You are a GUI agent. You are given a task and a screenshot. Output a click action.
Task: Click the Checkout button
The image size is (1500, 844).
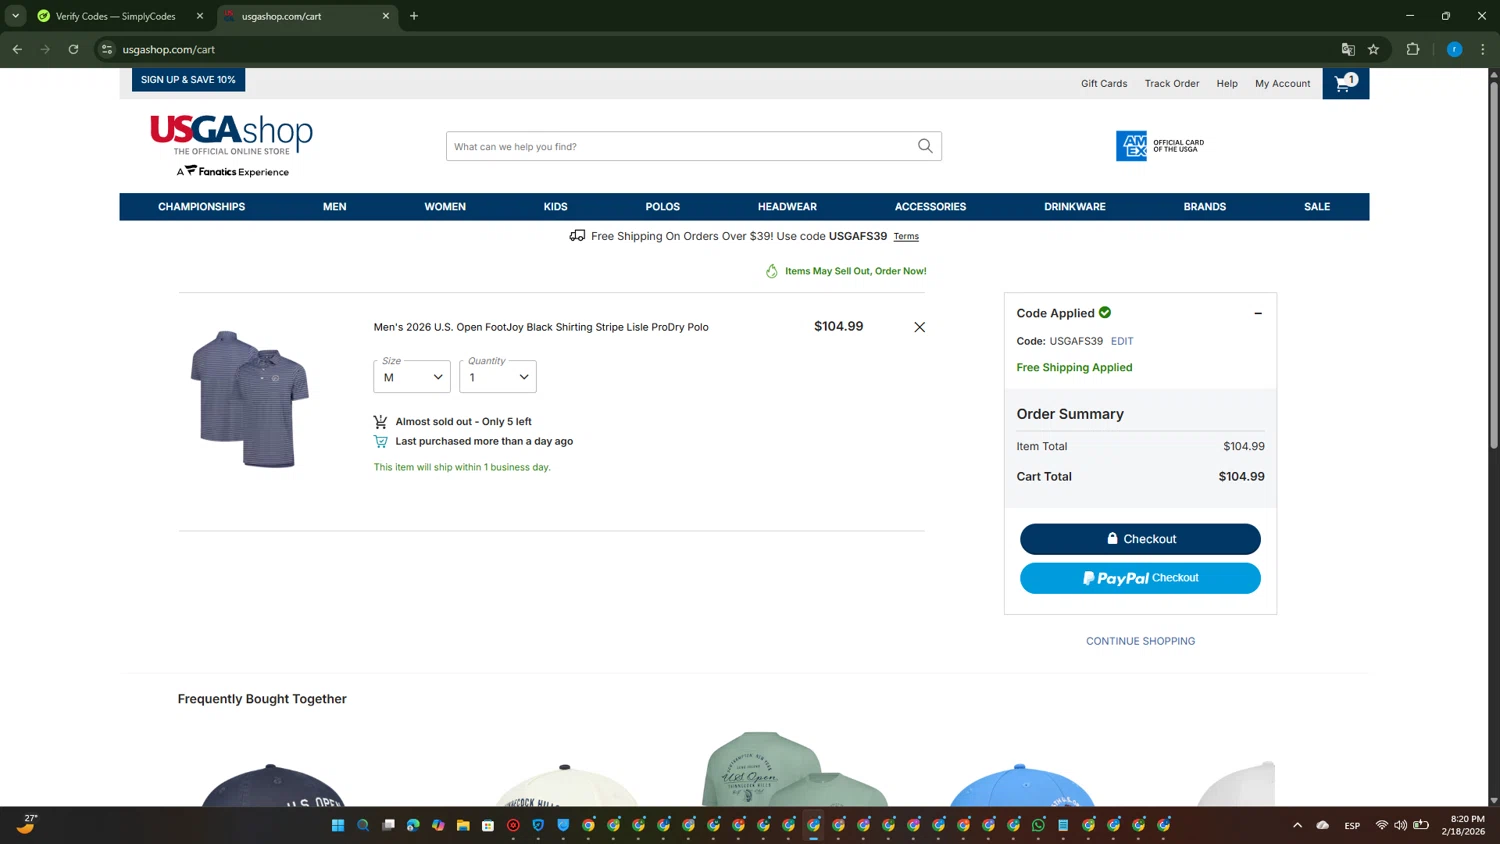point(1140,539)
